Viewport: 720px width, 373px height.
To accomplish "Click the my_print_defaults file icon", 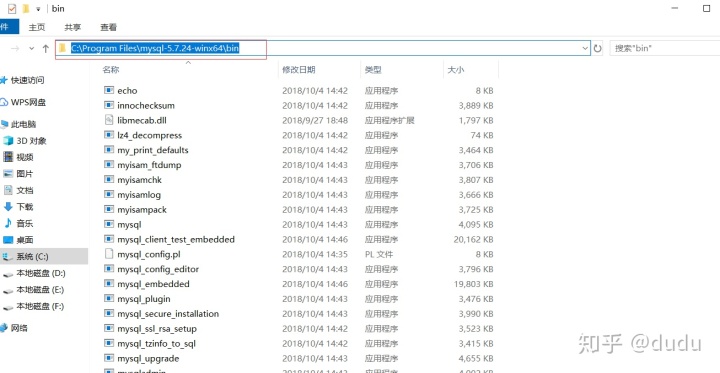I will click(x=109, y=150).
